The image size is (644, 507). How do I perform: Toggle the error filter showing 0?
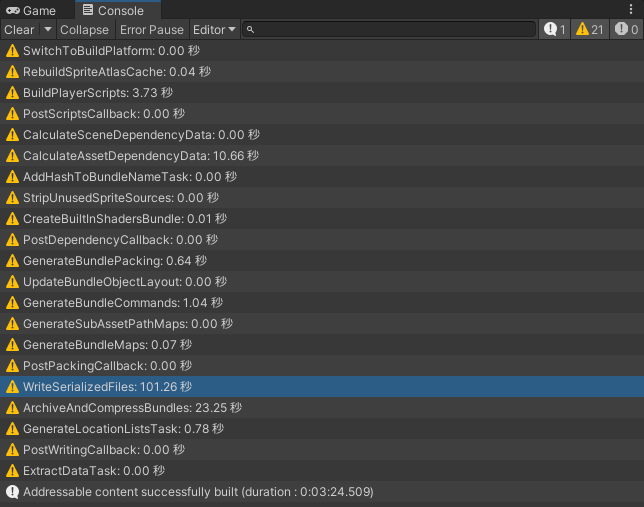pos(626,30)
